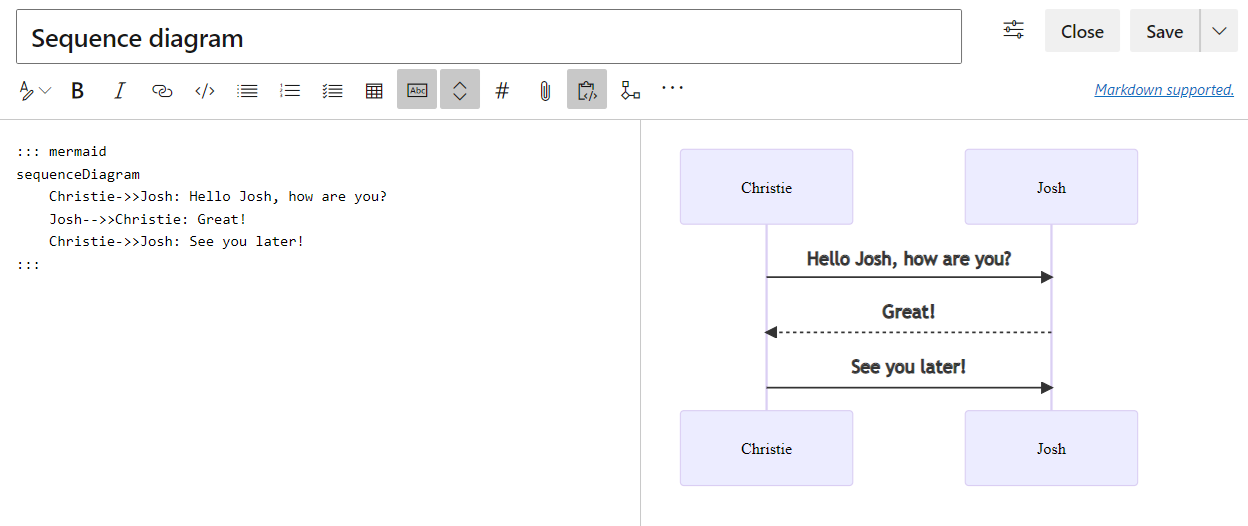Show more toolbar options ellipsis
Viewport: 1248px width, 526px height.
click(672, 88)
